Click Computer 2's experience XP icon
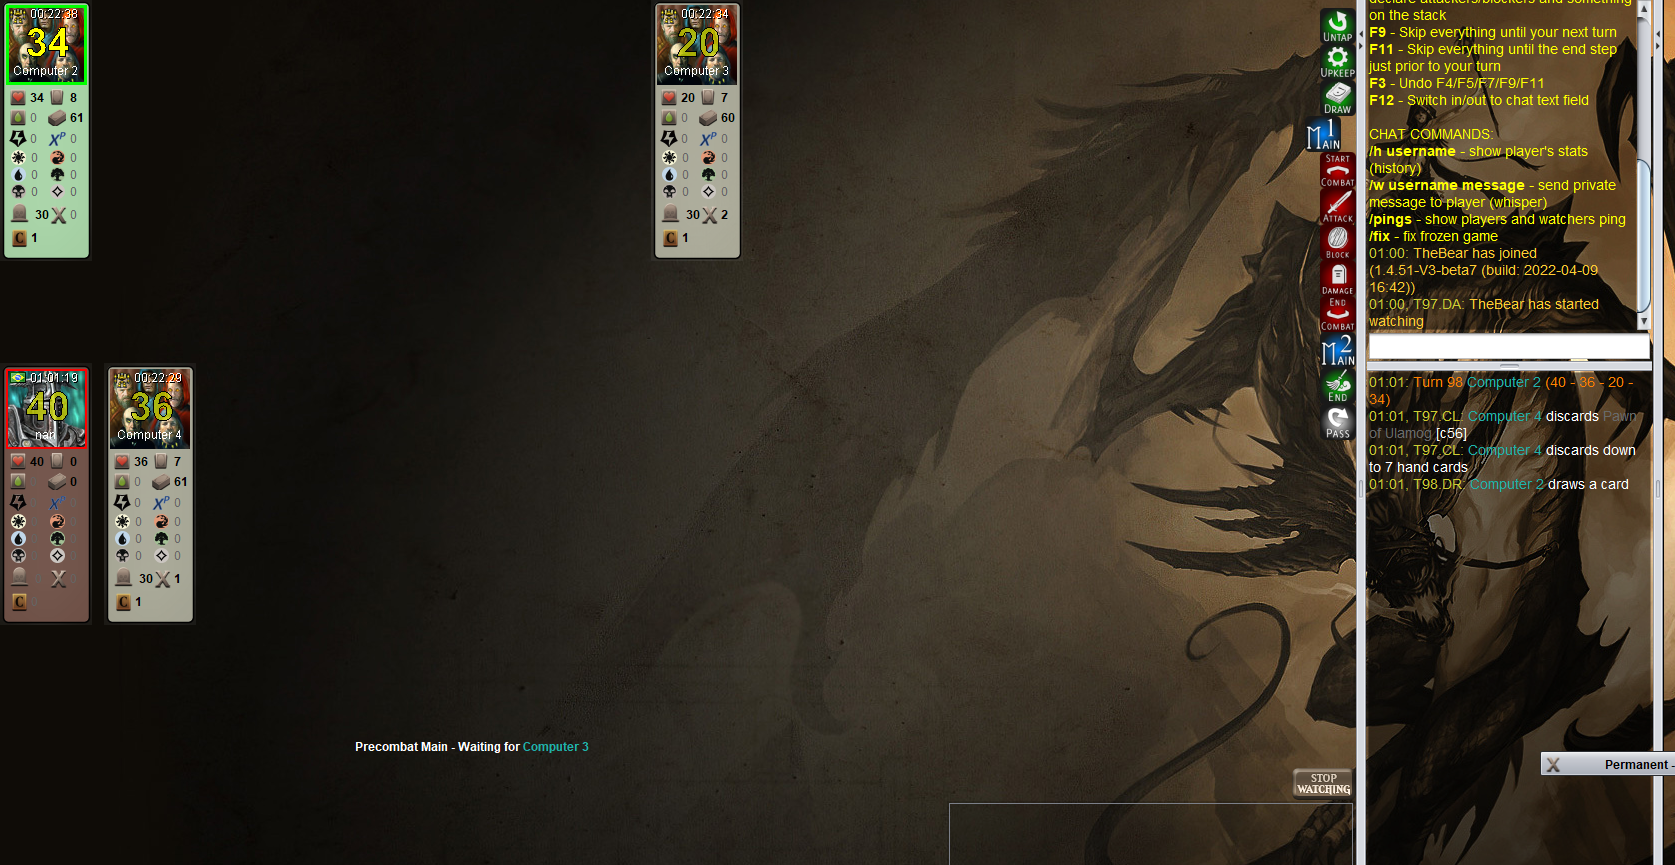Image resolution: width=1675 pixels, height=865 pixels. [x=57, y=138]
